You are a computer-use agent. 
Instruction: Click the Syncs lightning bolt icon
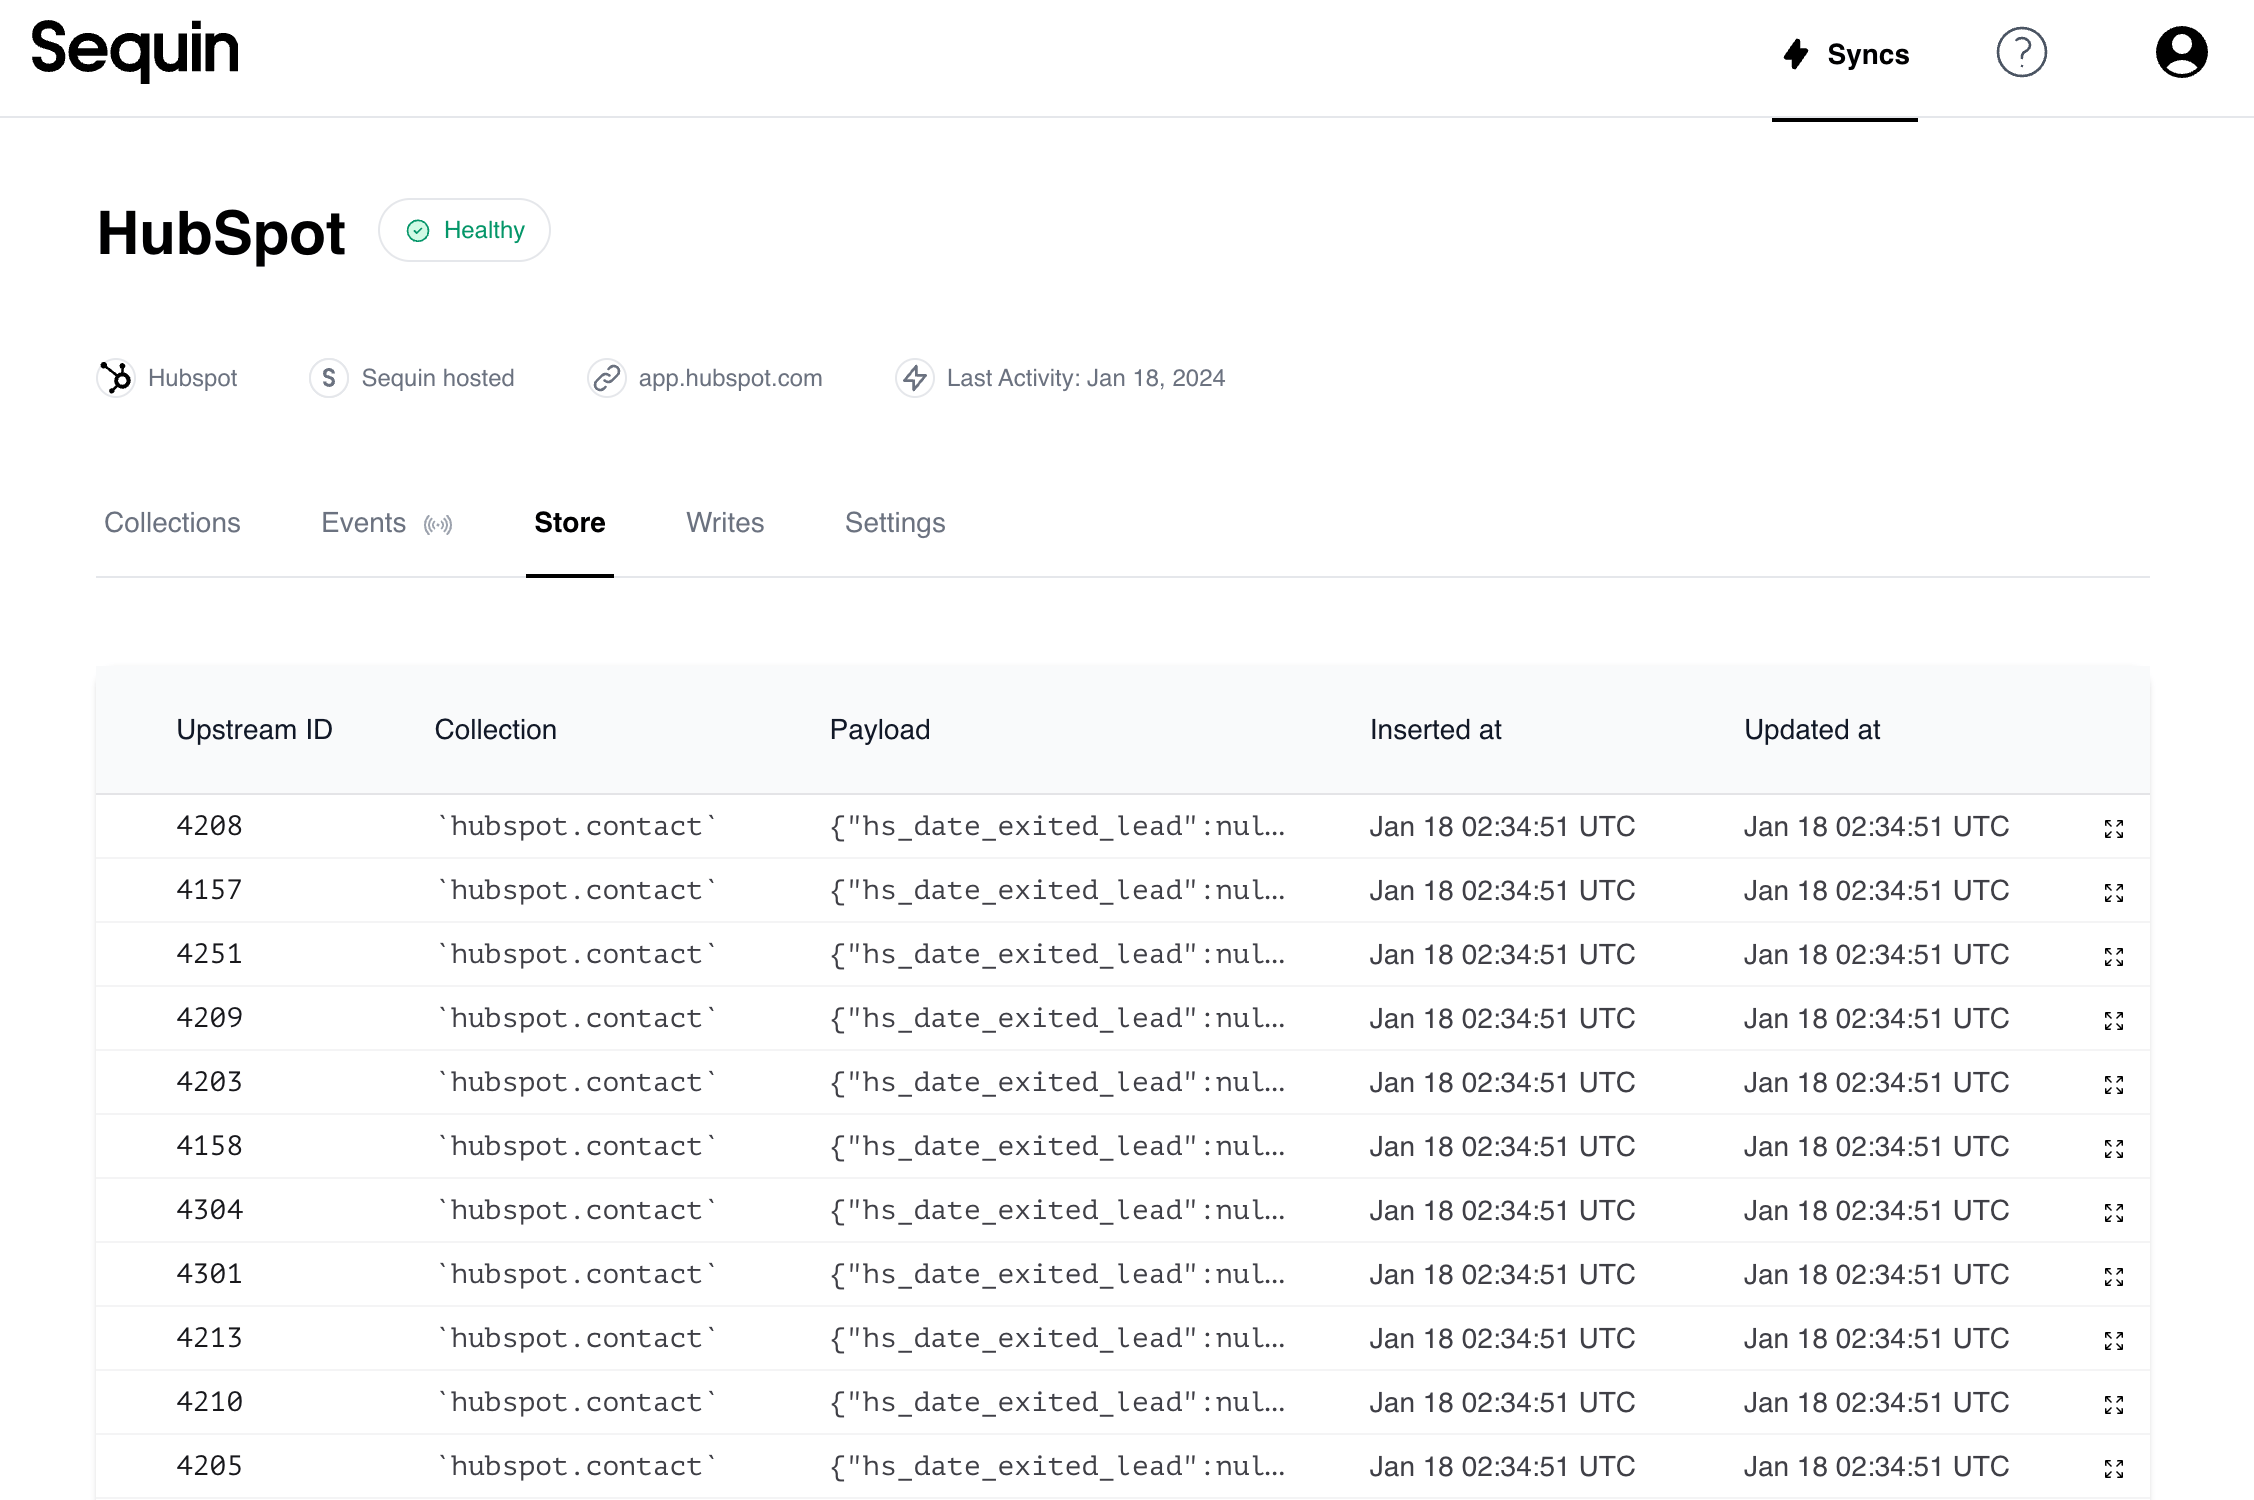point(1796,54)
